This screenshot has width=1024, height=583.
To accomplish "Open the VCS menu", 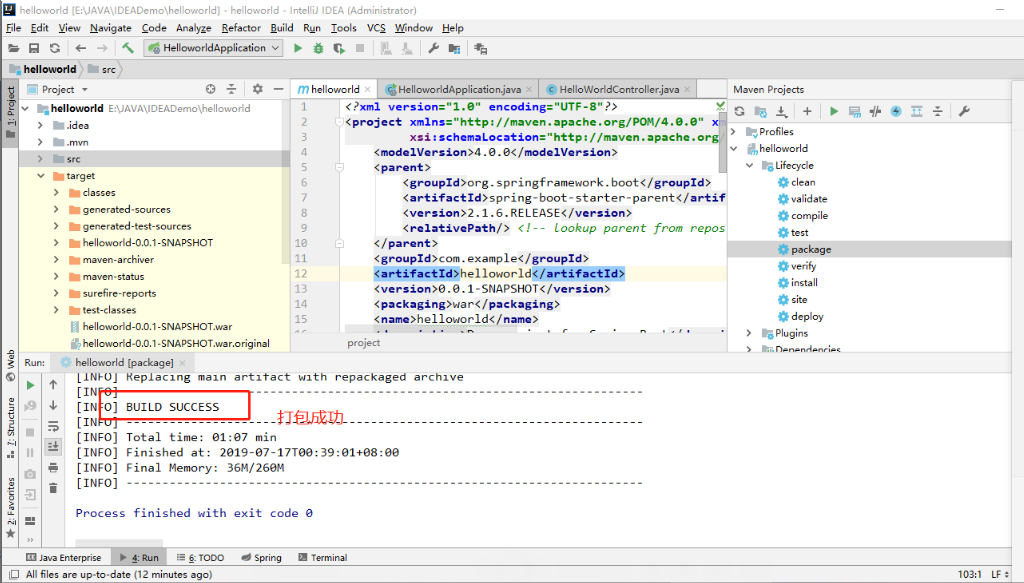I will 376,28.
